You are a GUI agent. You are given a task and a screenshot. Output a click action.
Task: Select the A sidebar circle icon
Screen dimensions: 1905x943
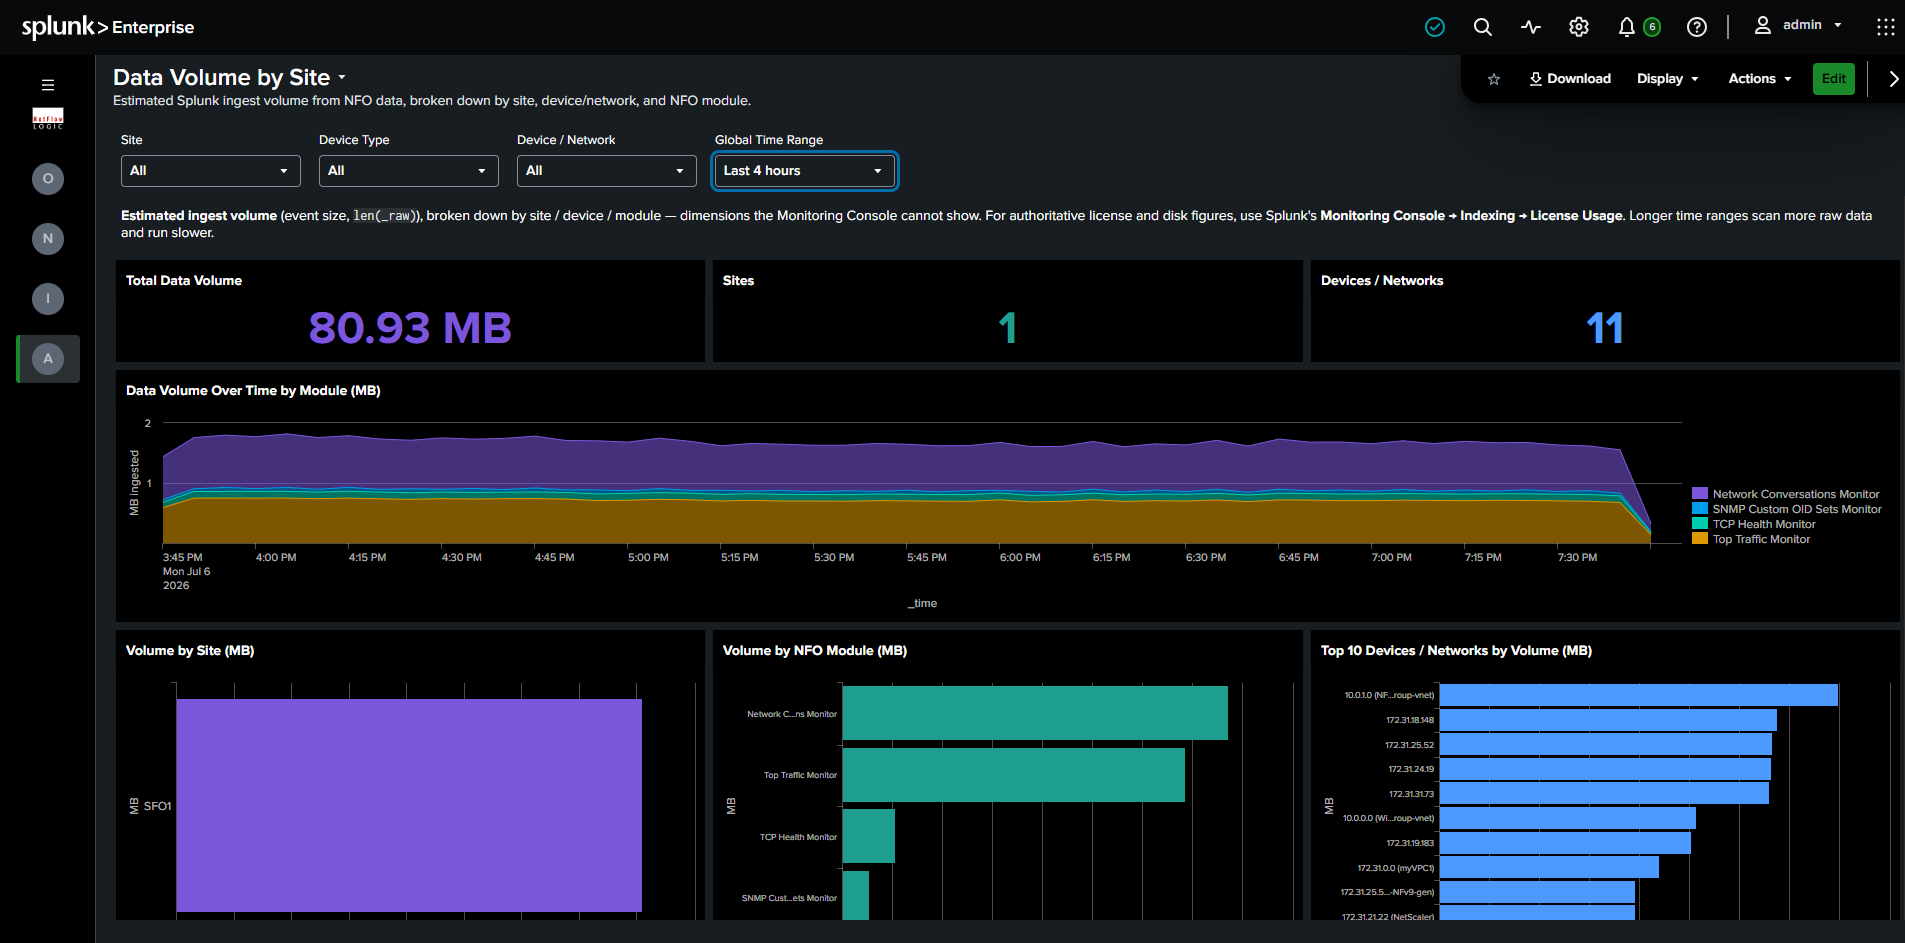pyautogui.click(x=48, y=359)
